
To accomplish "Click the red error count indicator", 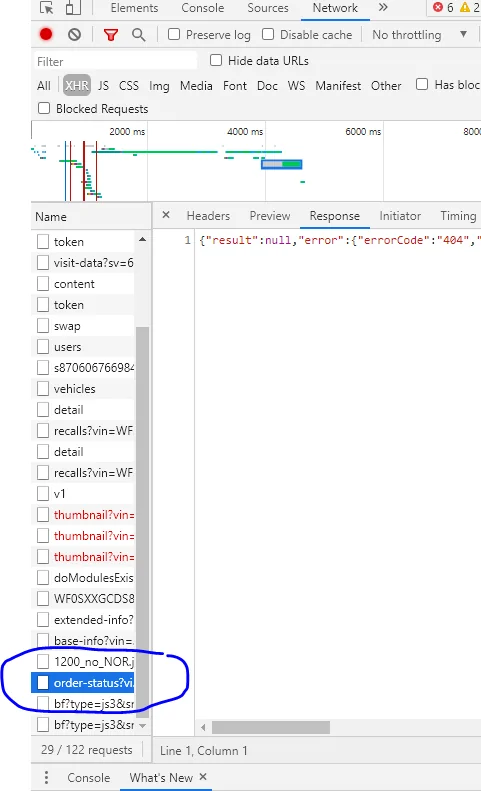I will [x=444, y=8].
